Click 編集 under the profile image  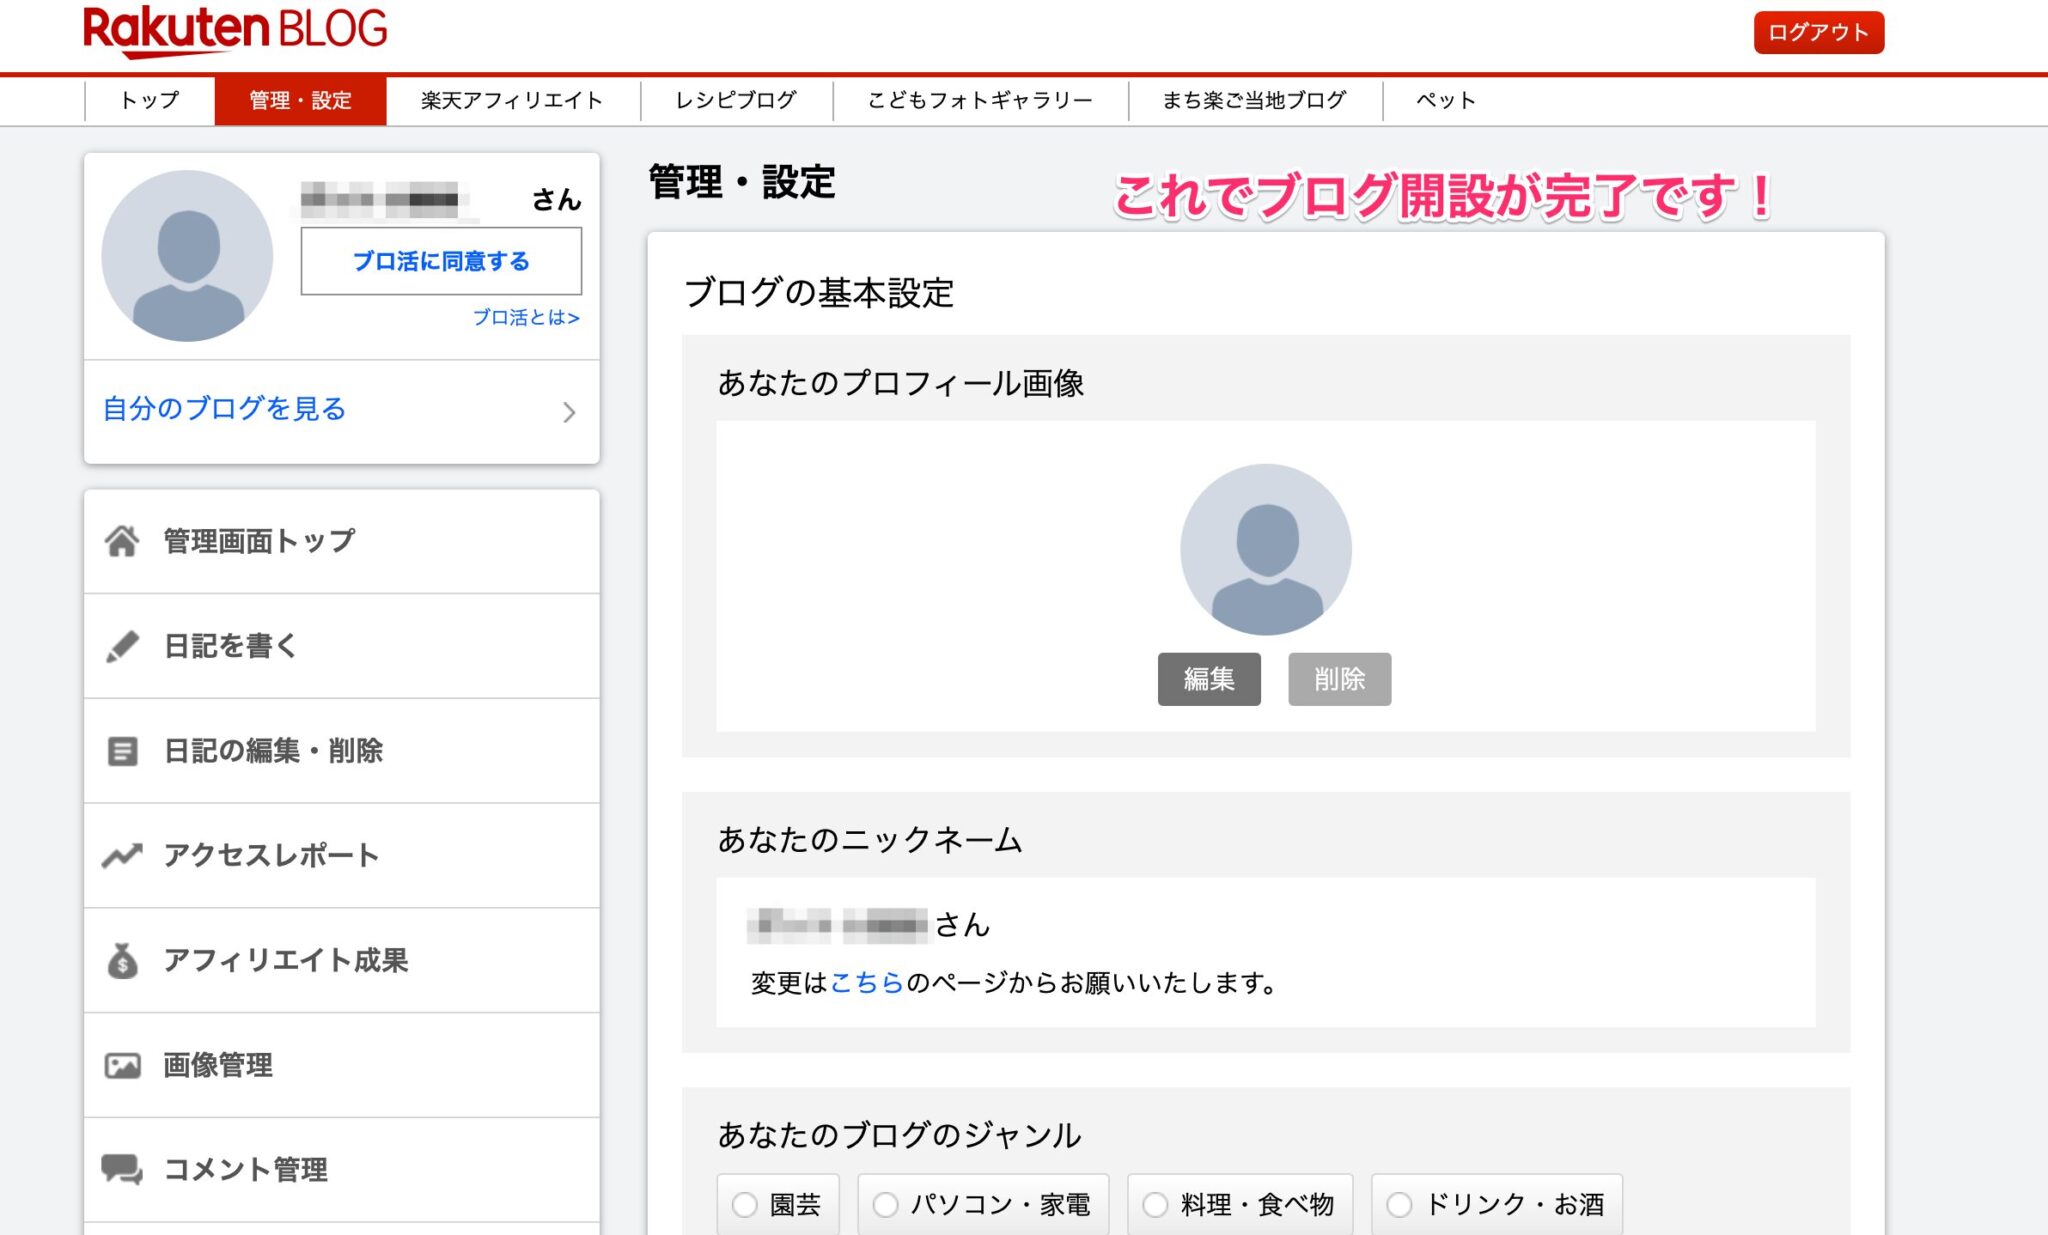pos(1209,679)
